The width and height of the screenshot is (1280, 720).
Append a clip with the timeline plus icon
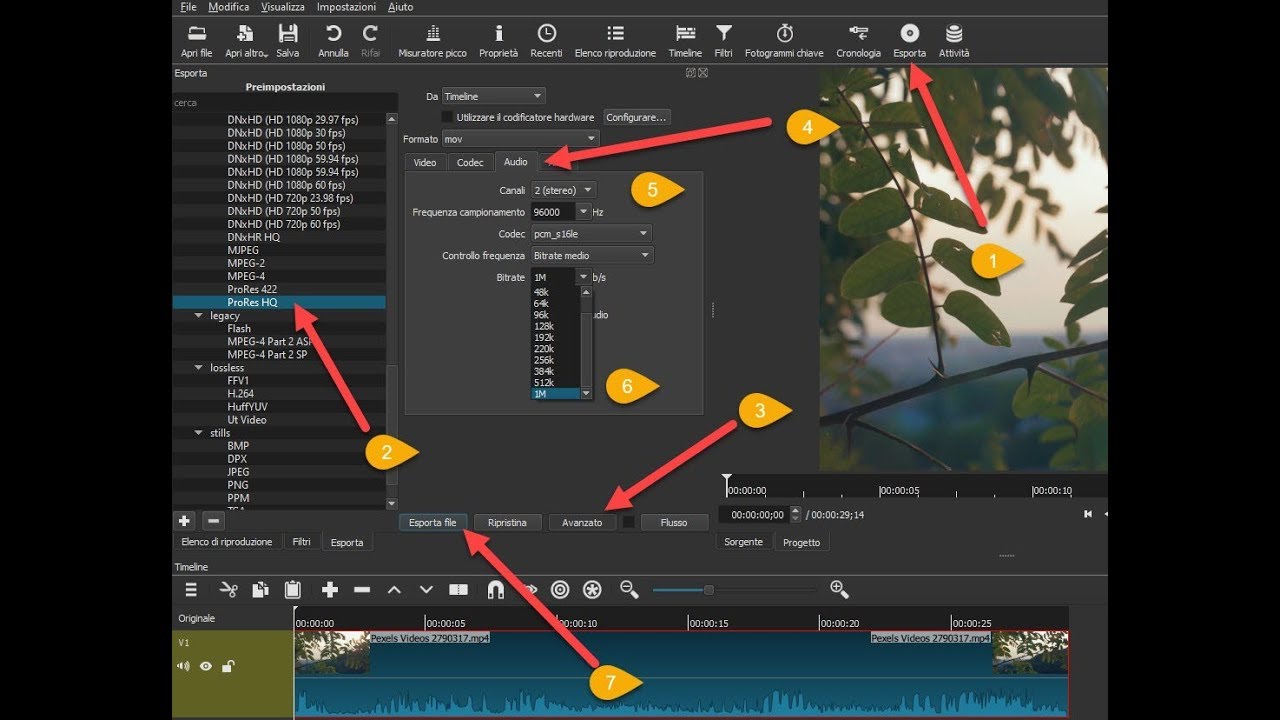(330, 590)
